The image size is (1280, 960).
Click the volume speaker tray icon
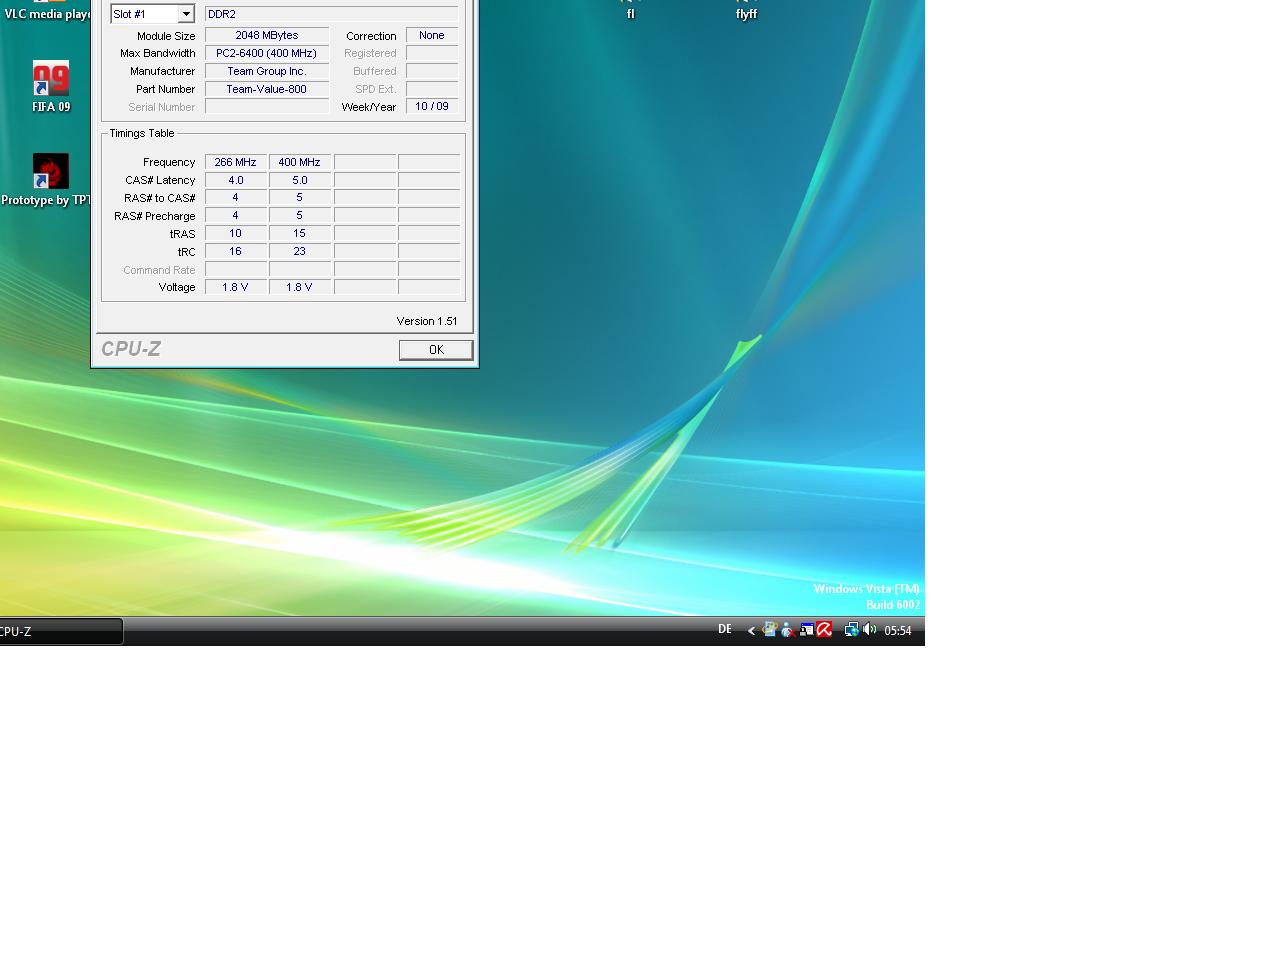869,630
